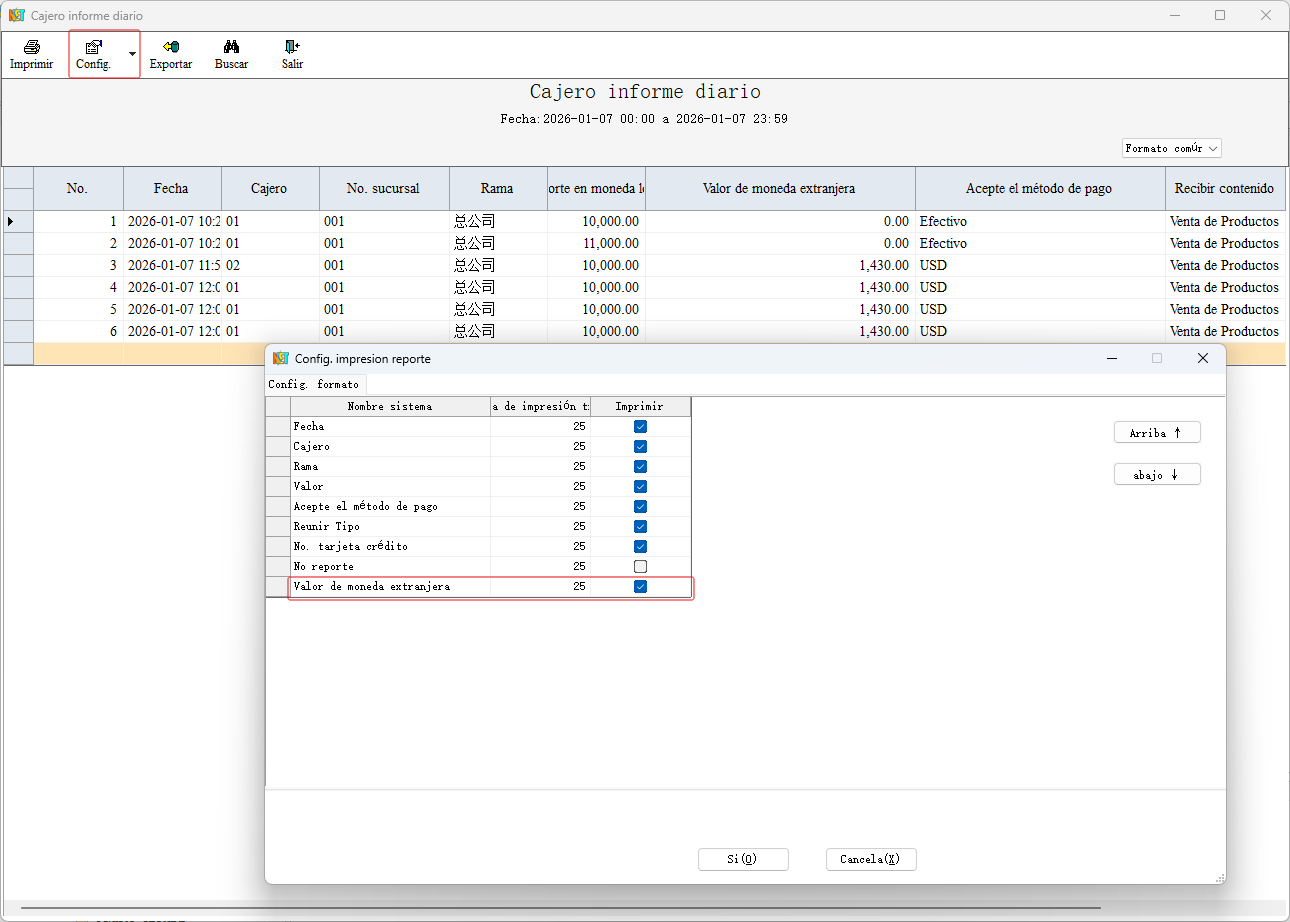Click the Config. impresion reporte dialog icon
The width and height of the screenshot is (1290, 922).
click(281, 358)
